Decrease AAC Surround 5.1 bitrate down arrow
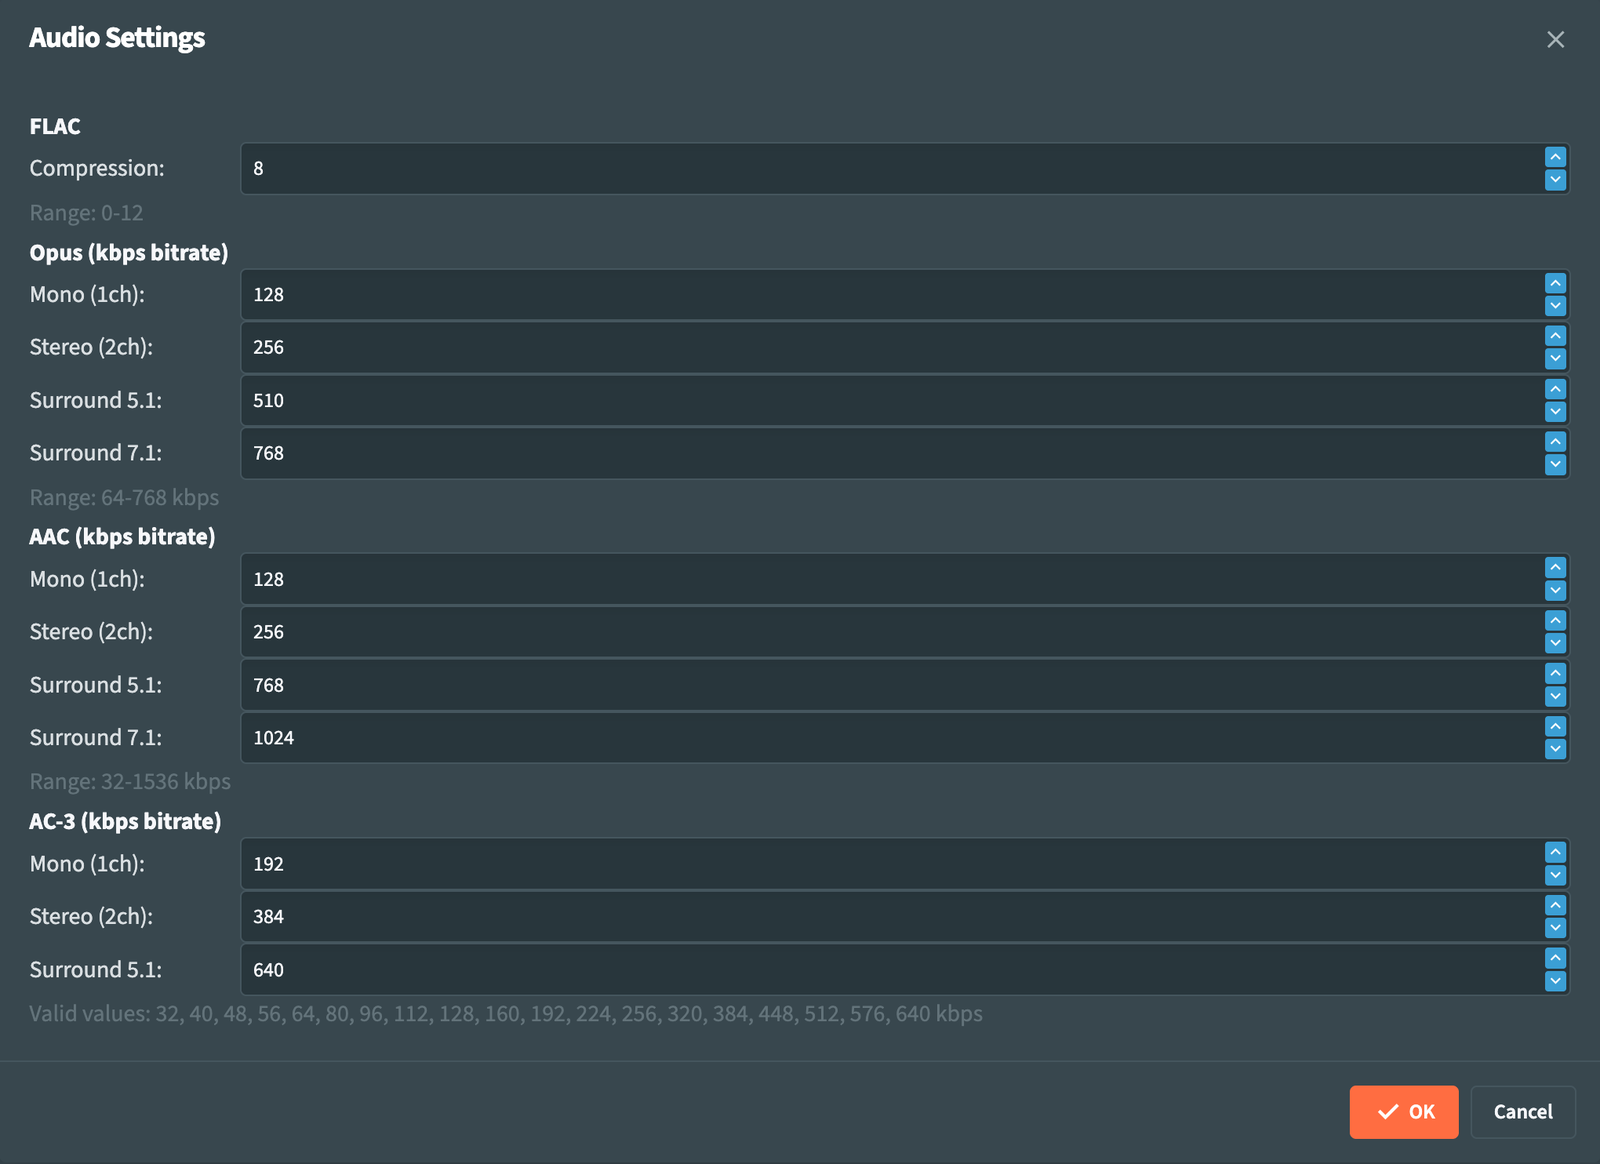The image size is (1600, 1164). click(1555, 696)
